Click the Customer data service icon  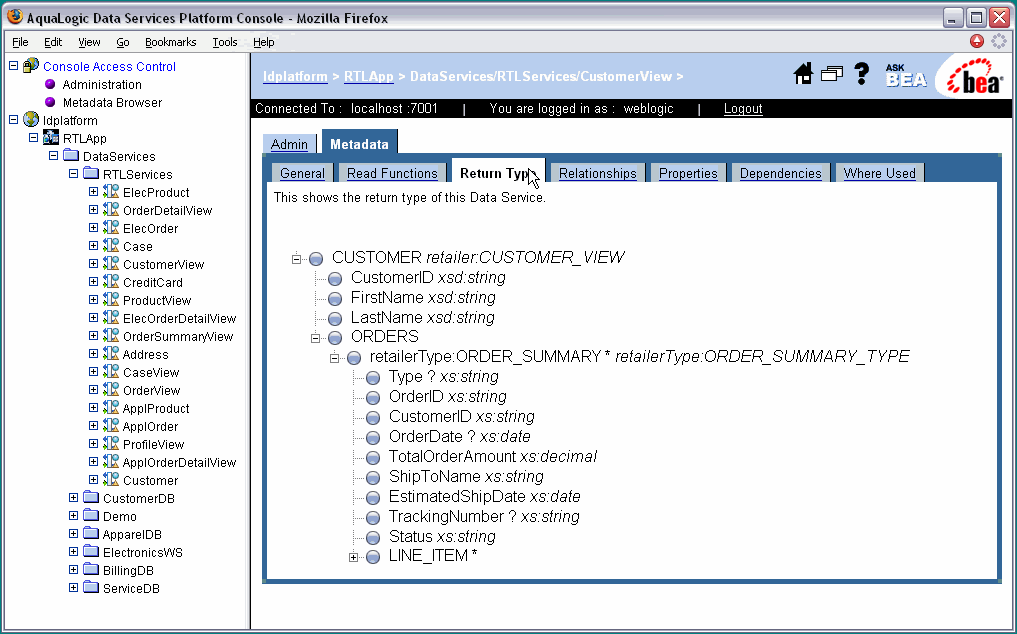[112, 480]
